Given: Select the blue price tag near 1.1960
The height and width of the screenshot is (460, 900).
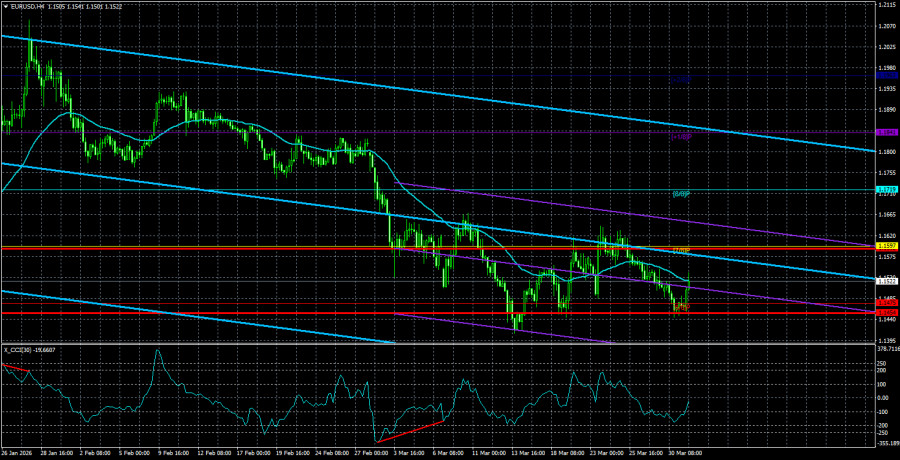Looking at the screenshot, I should (885, 75).
